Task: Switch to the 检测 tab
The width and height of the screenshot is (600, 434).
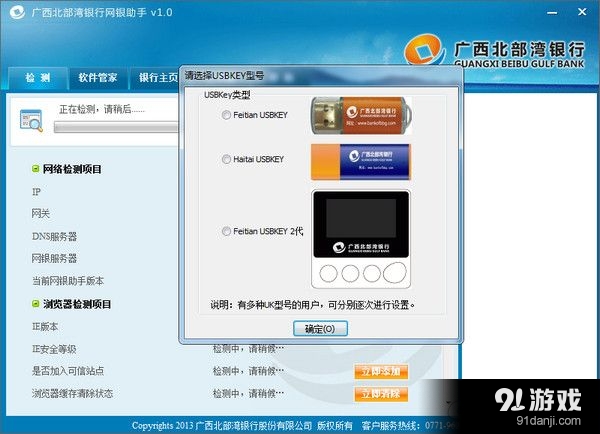Action: (x=38, y=78)
